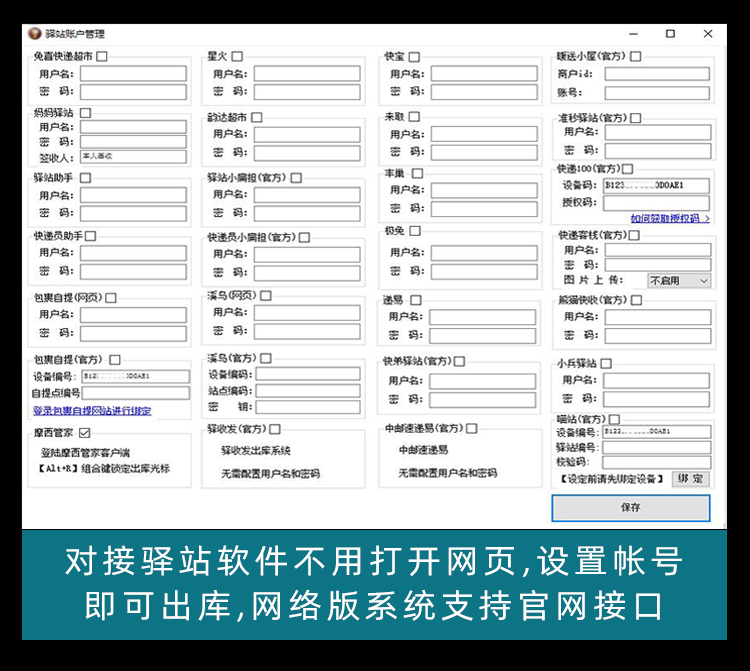Focus the 丰巢 用户名 field

pyautogui.click(x=484, y=190)
